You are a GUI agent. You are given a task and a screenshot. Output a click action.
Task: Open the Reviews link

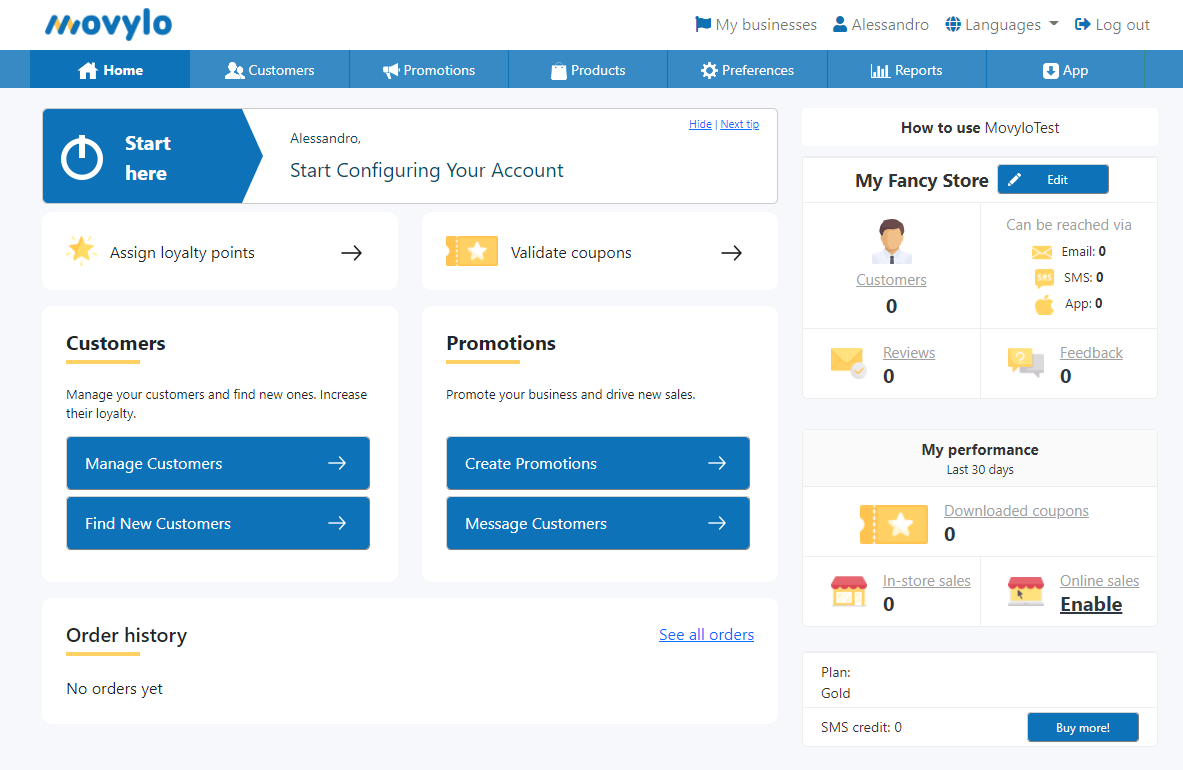click(909, 353)
